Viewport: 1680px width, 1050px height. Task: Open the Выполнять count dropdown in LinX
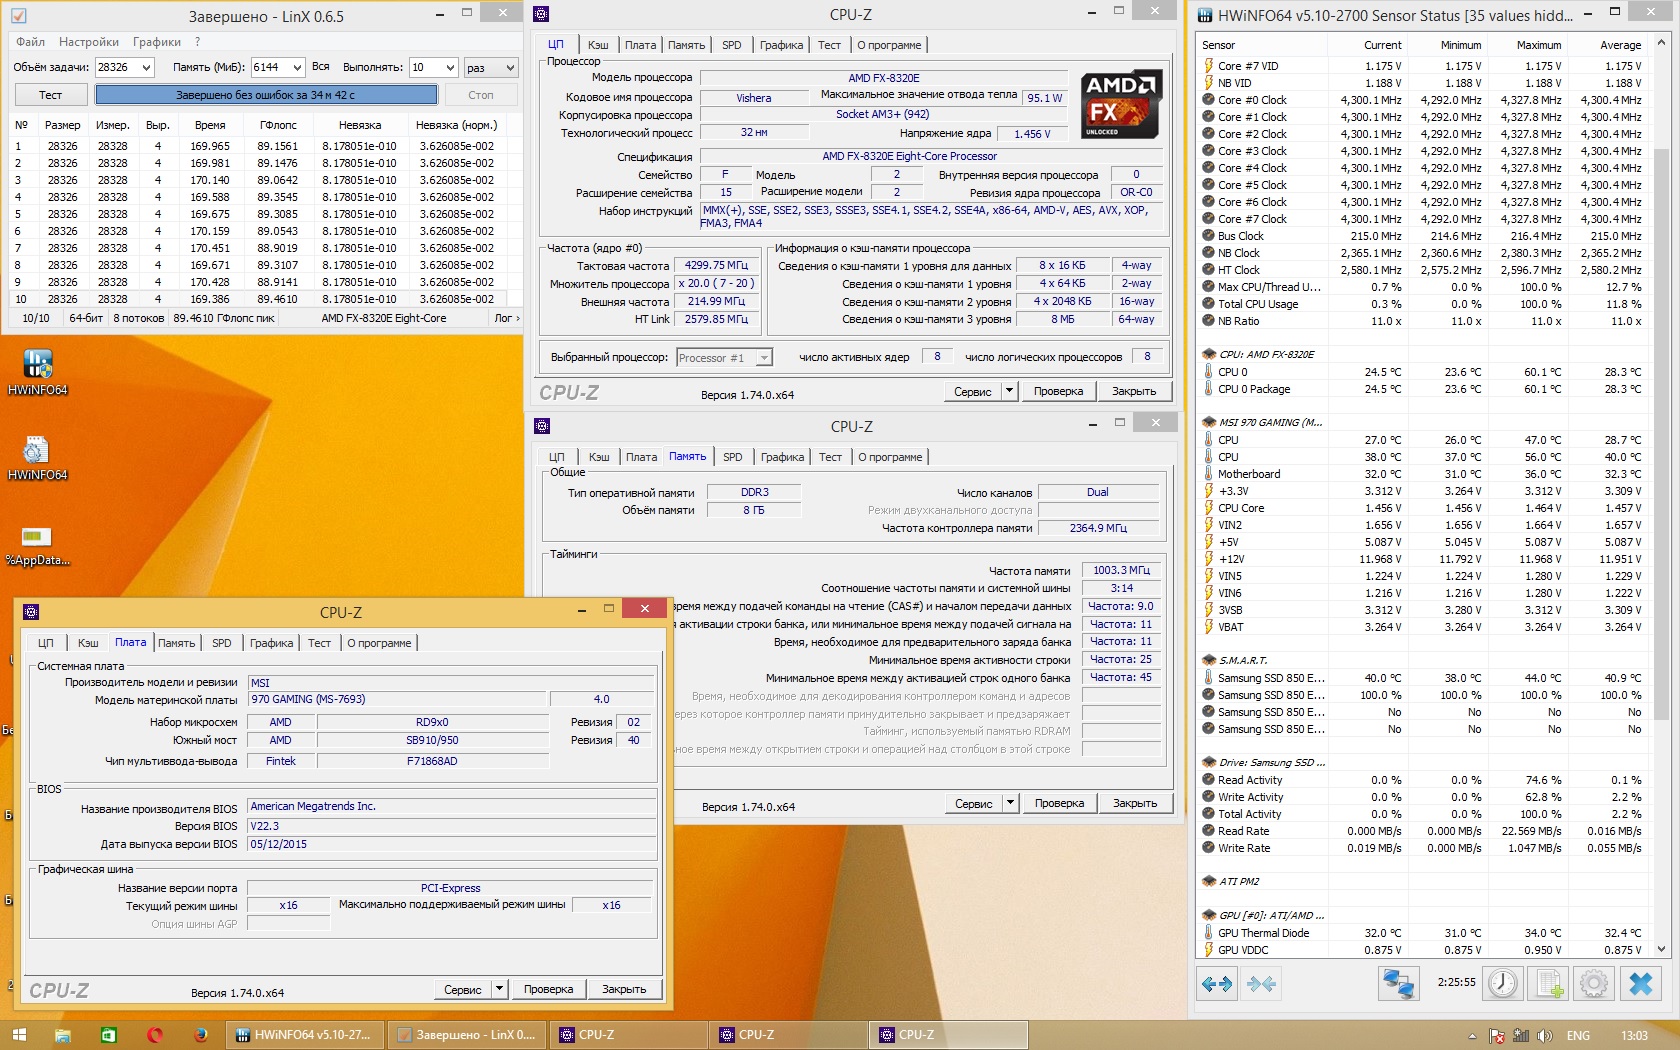point(451,68)
